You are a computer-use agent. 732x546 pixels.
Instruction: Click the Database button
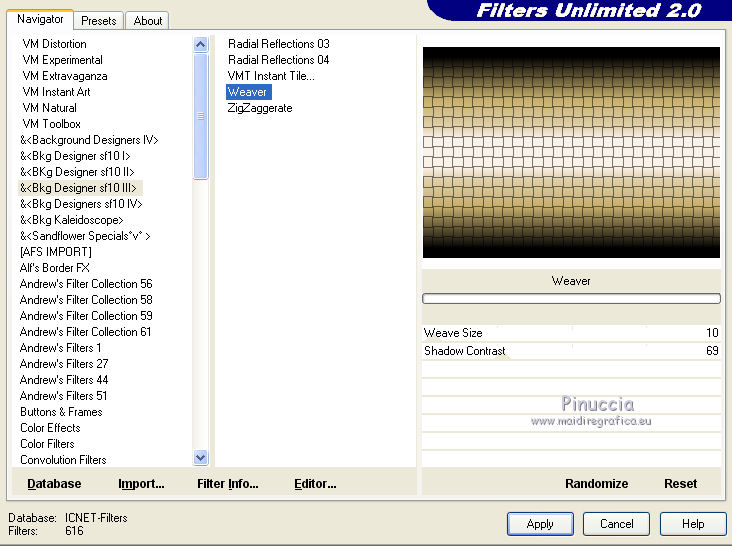(x=54, y=483)
